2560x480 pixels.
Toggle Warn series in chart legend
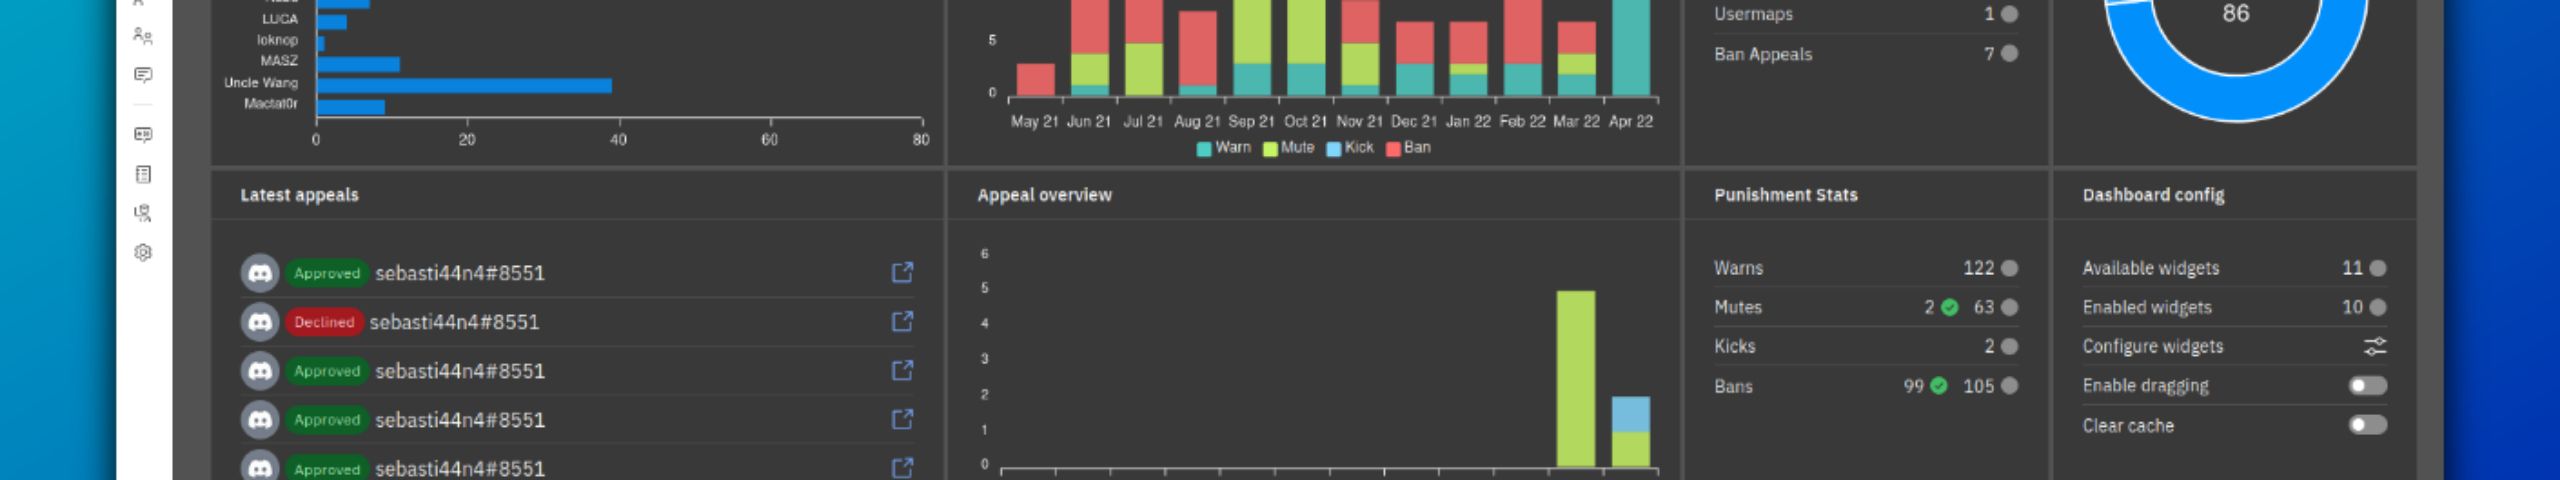click(1223, 148)
